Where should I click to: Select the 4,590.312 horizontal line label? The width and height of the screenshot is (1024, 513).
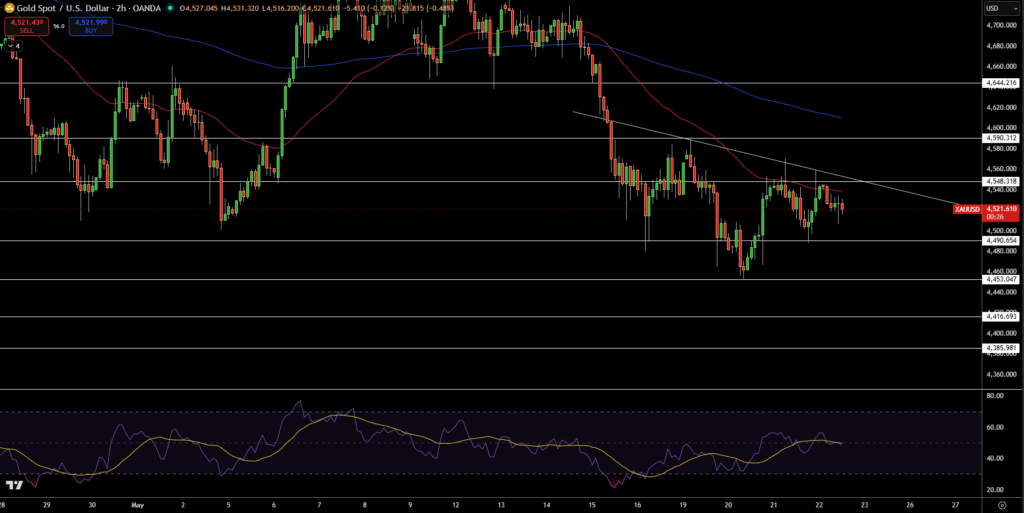tap(1000, 138)
